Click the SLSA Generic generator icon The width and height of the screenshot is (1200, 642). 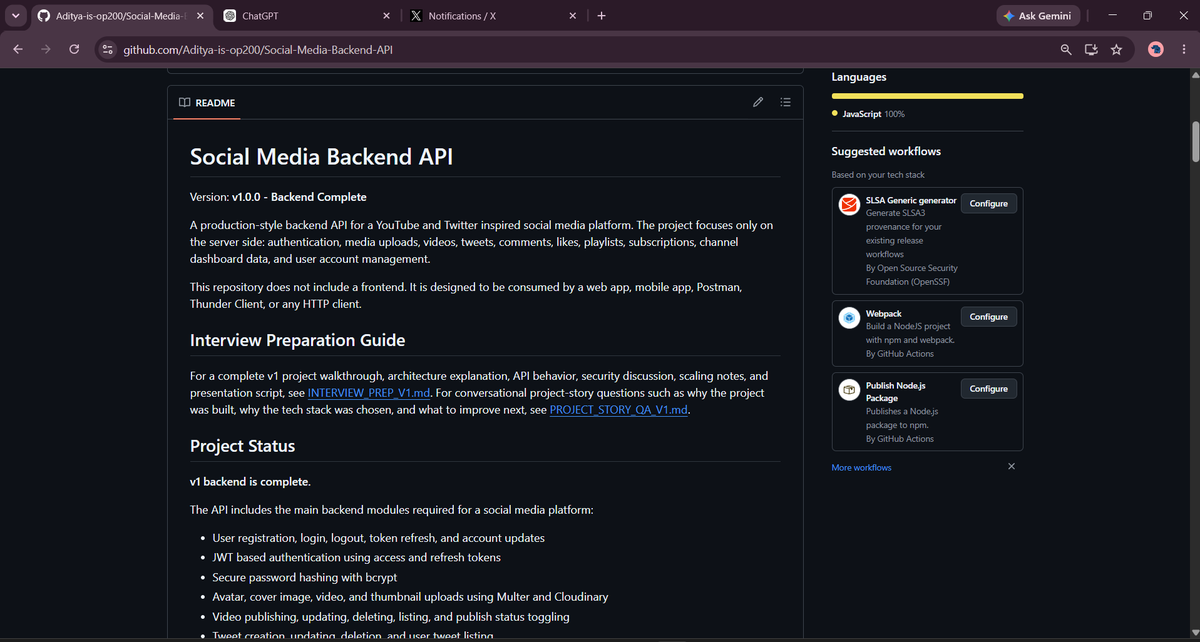pos(849,205)
